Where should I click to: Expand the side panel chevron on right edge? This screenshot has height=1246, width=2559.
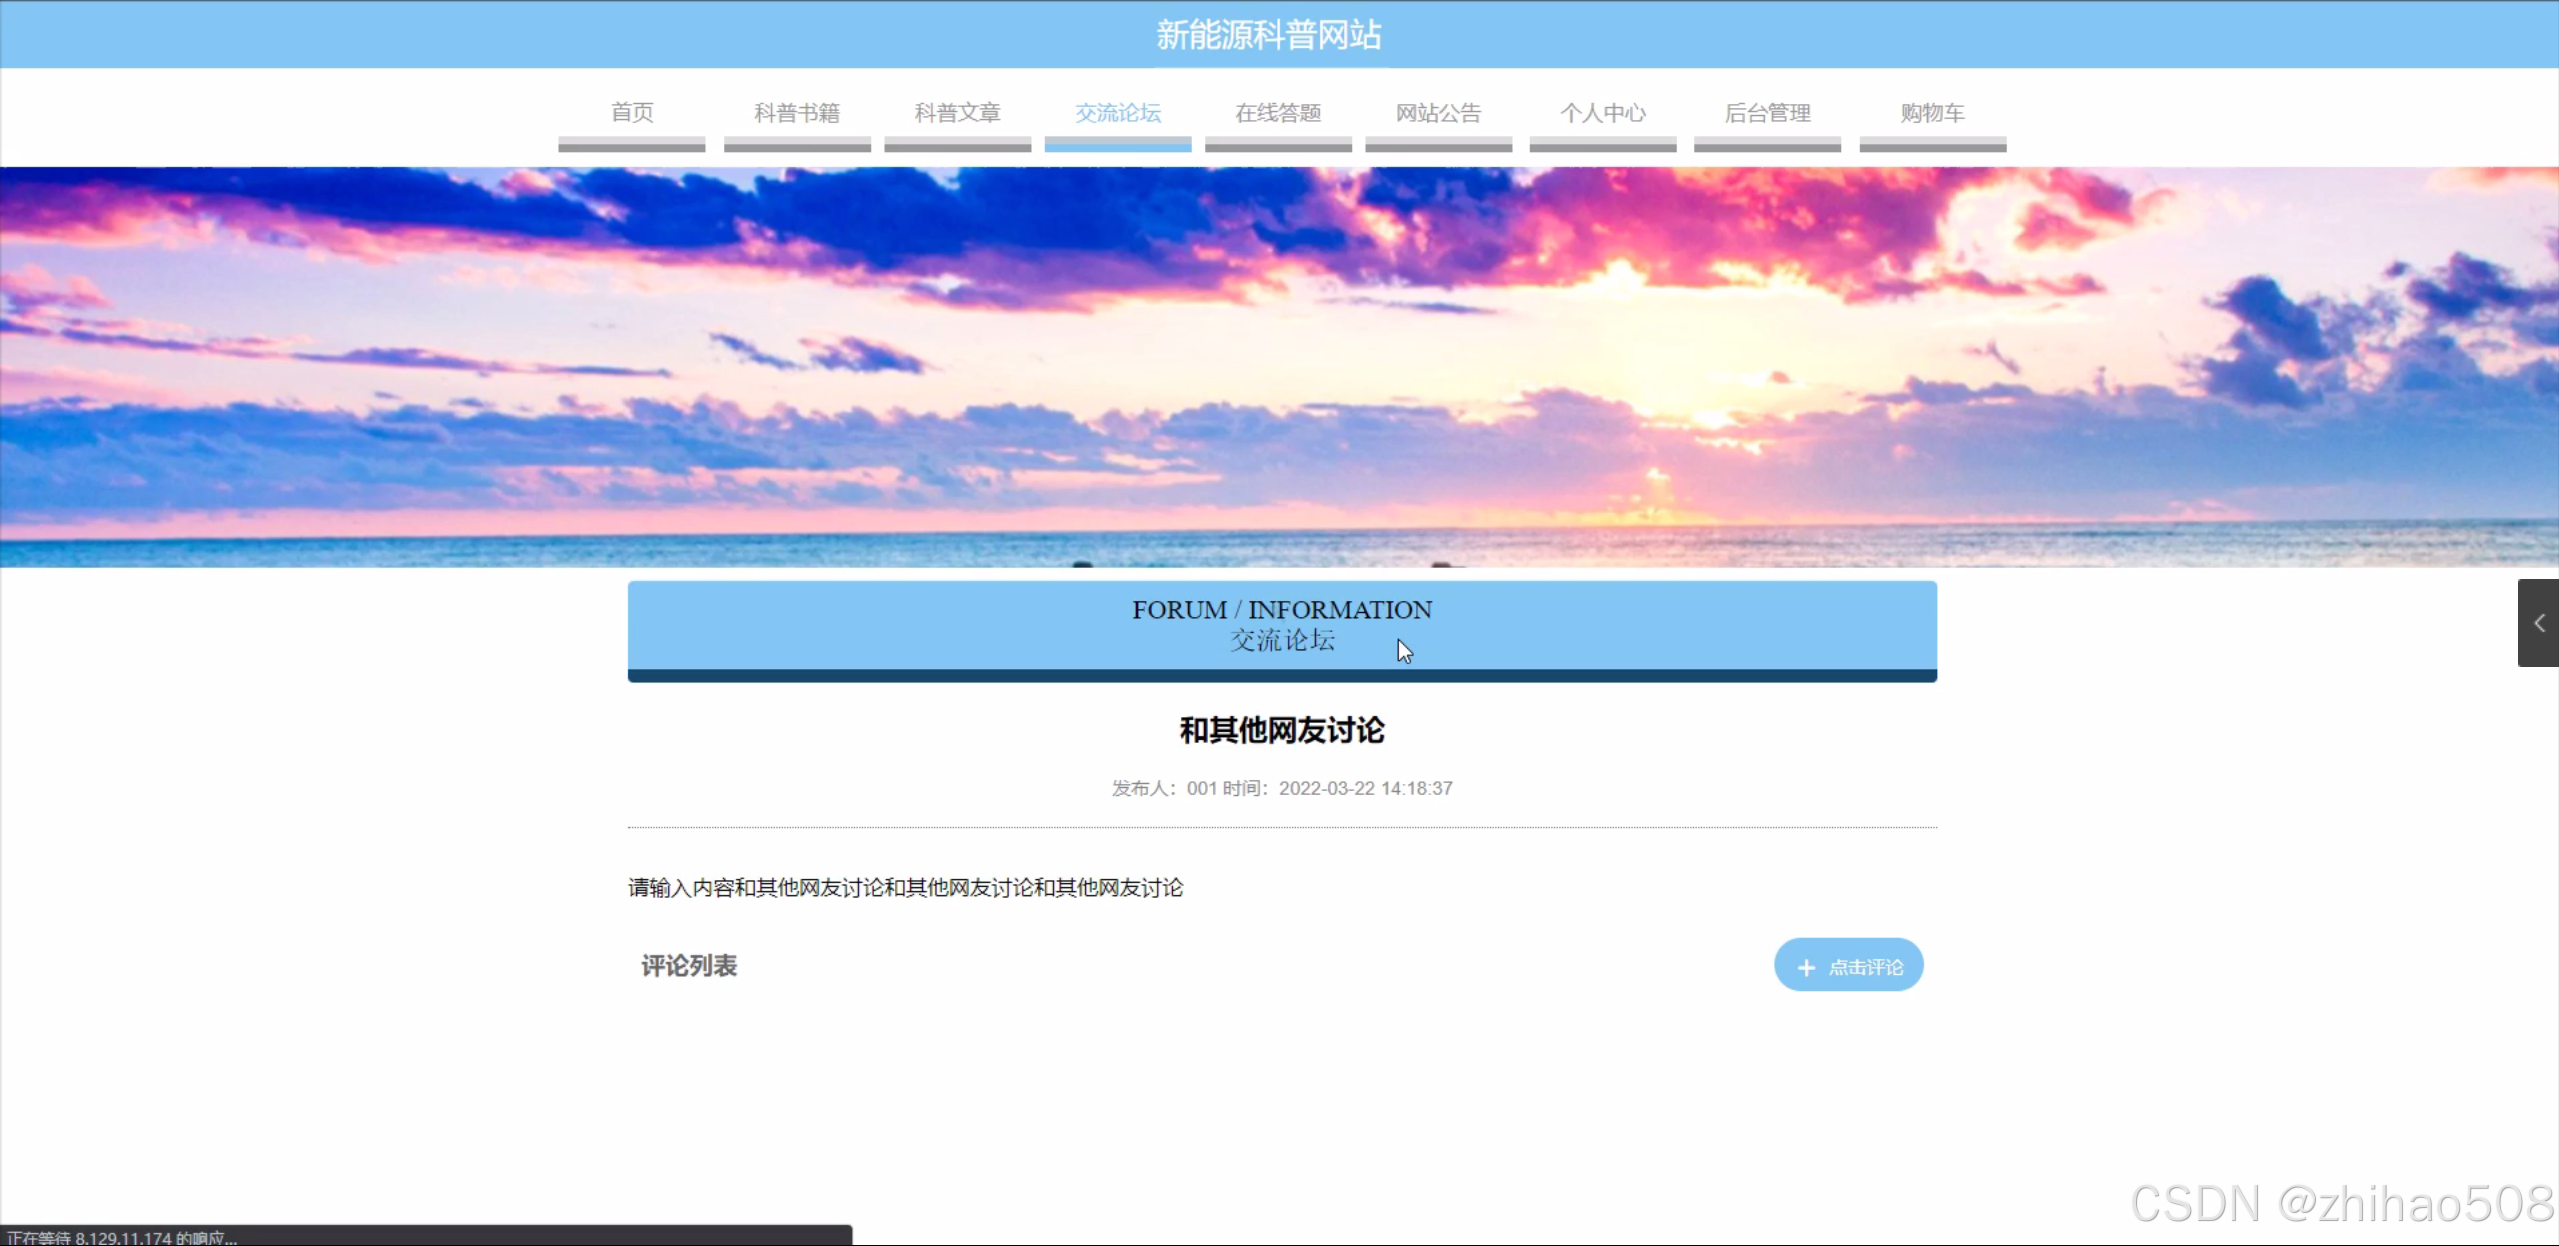(x=2538, y=623)
